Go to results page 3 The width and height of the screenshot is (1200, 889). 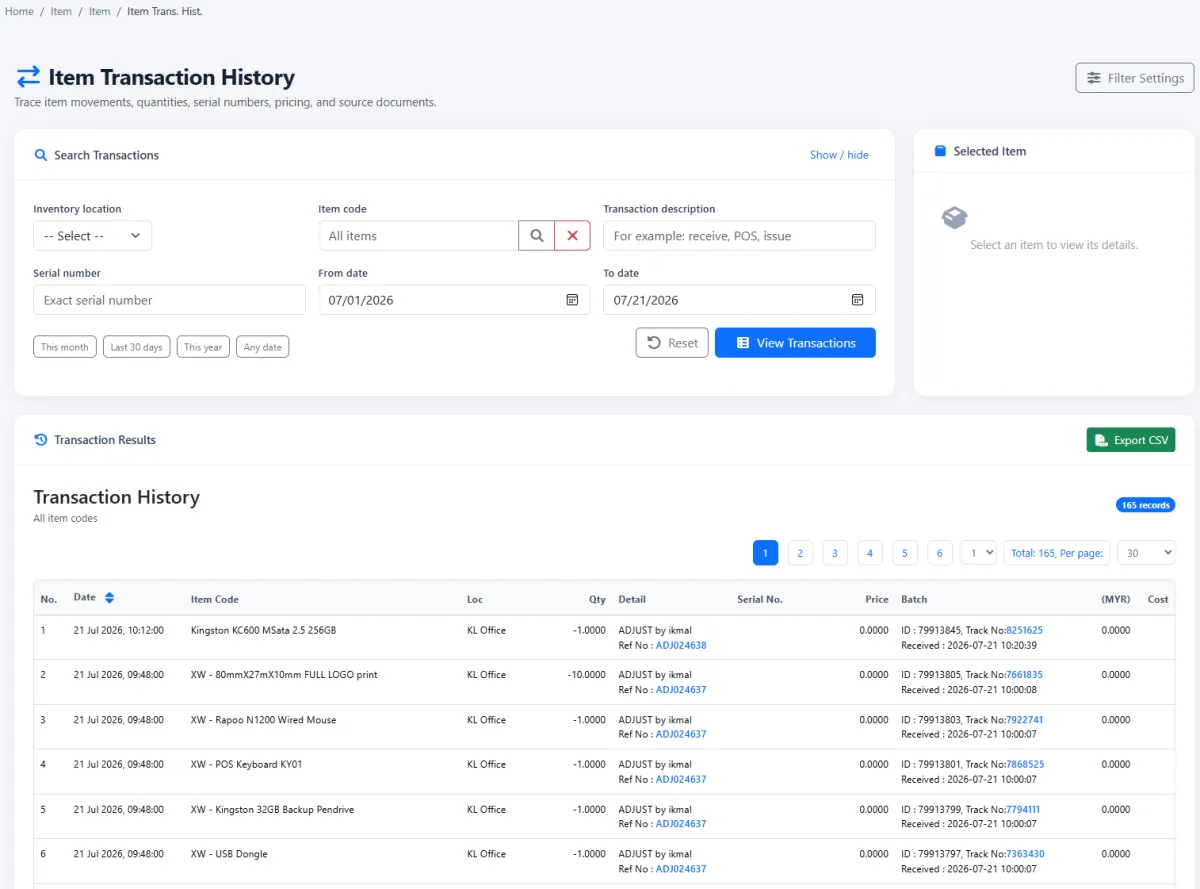point(835,553)
